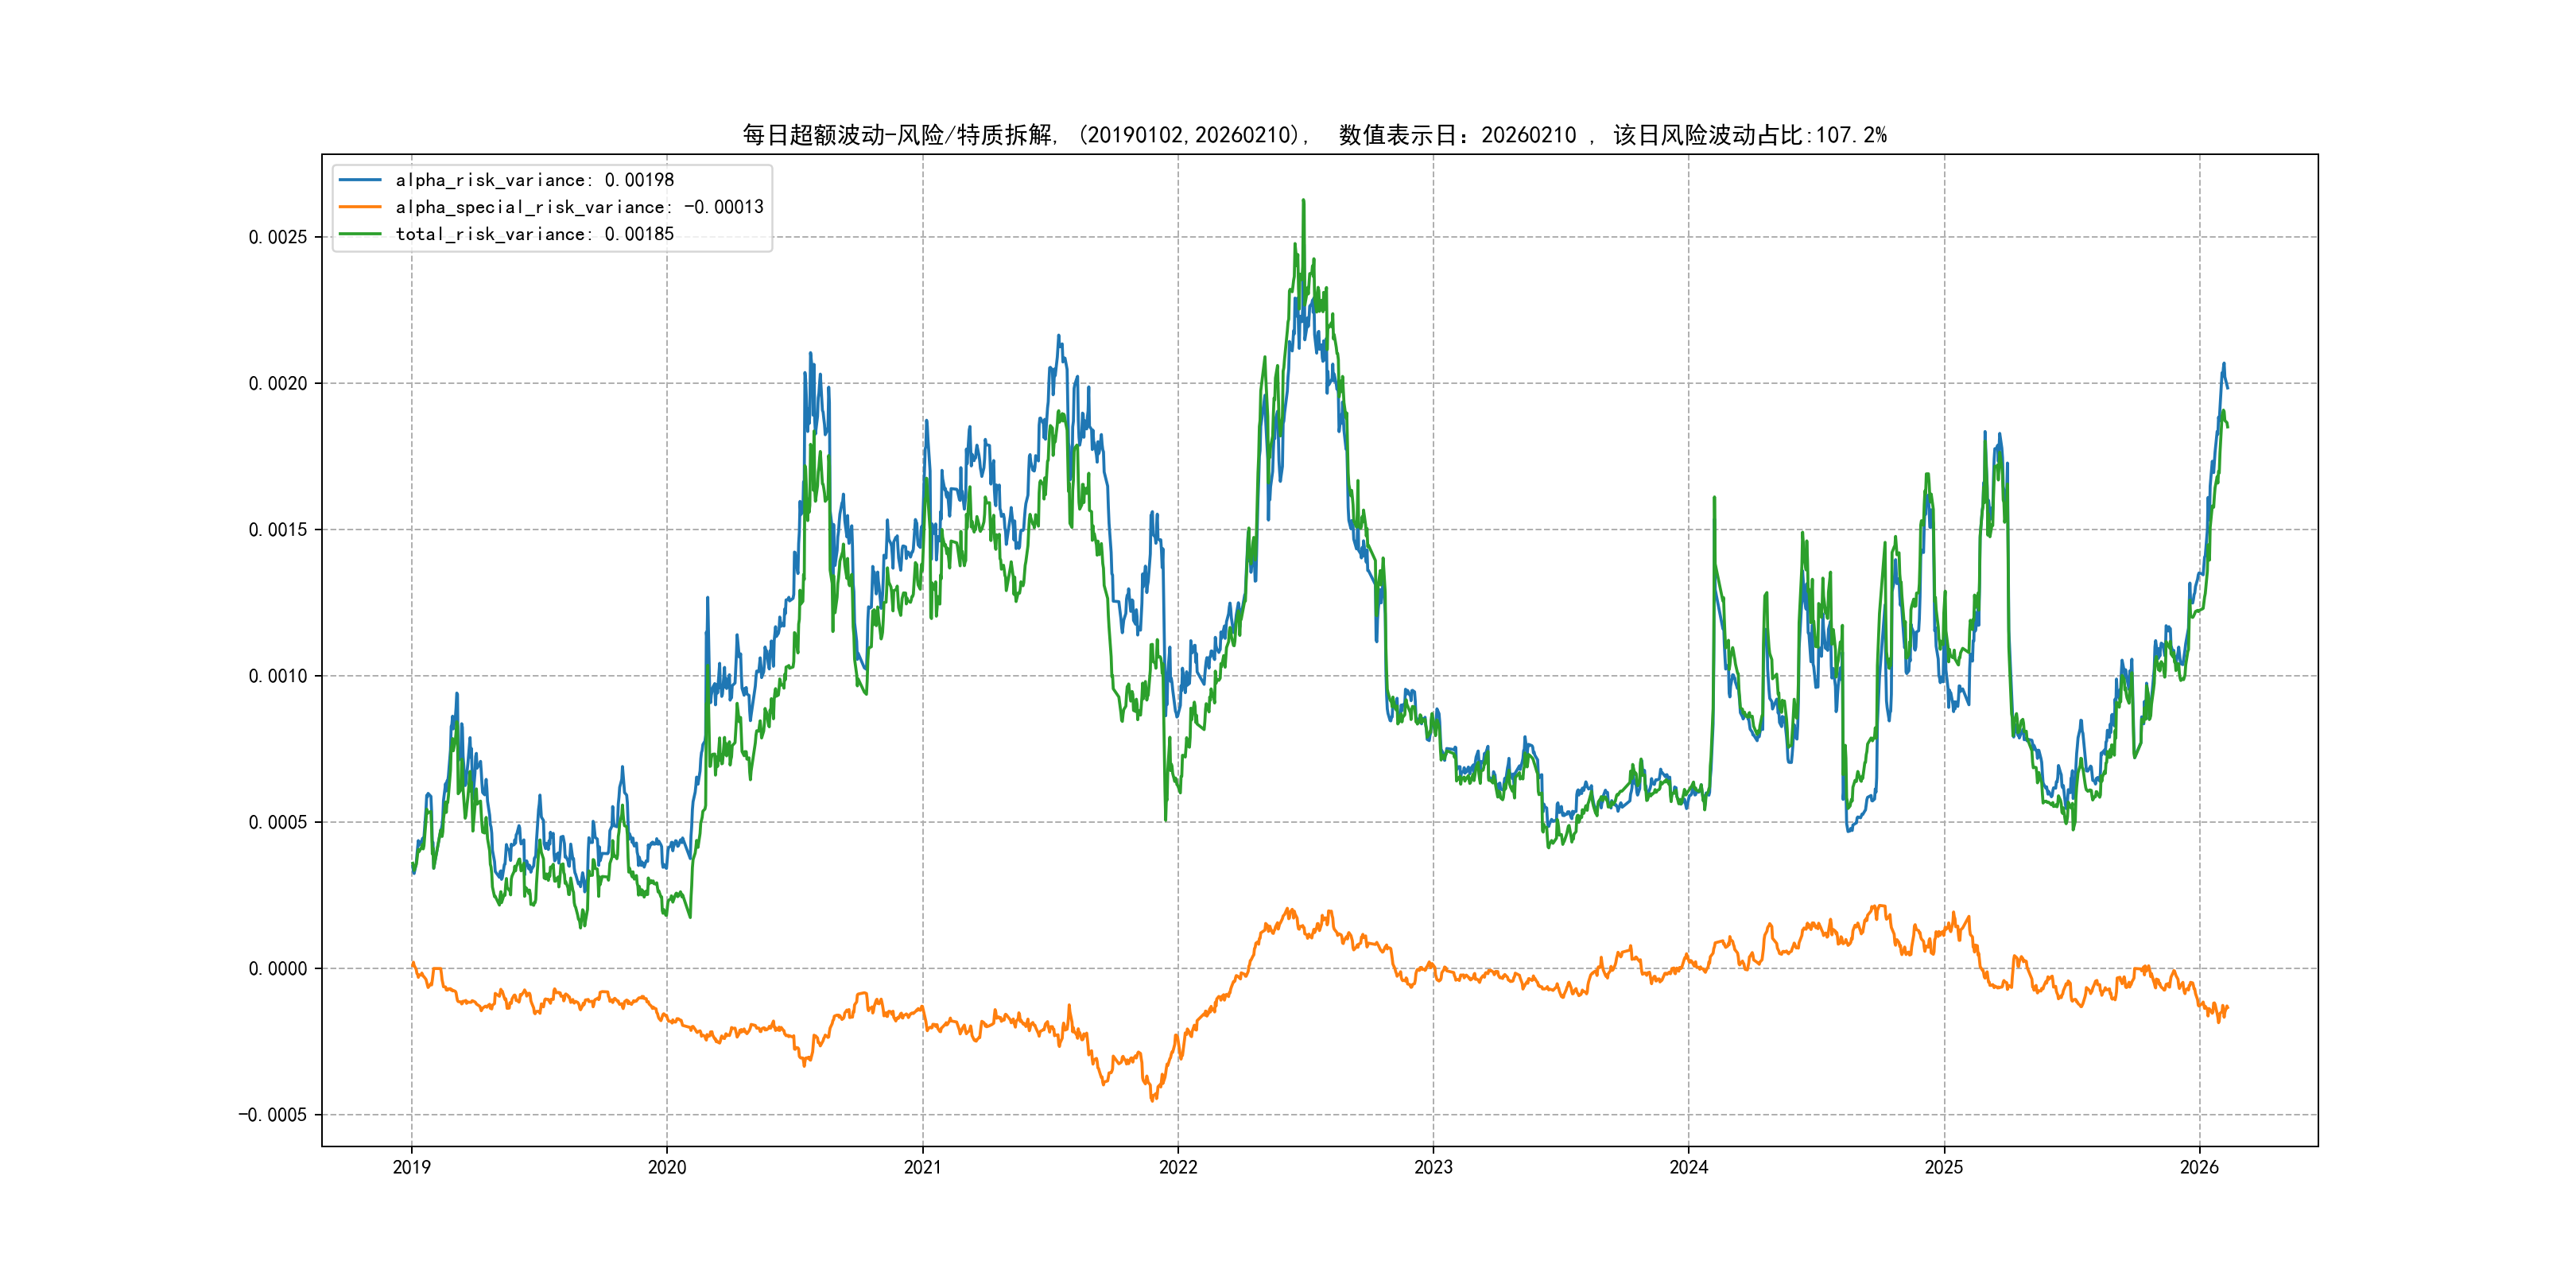
Task: Click the 2022 x-axis tick label
Action: (1178, 1167)
